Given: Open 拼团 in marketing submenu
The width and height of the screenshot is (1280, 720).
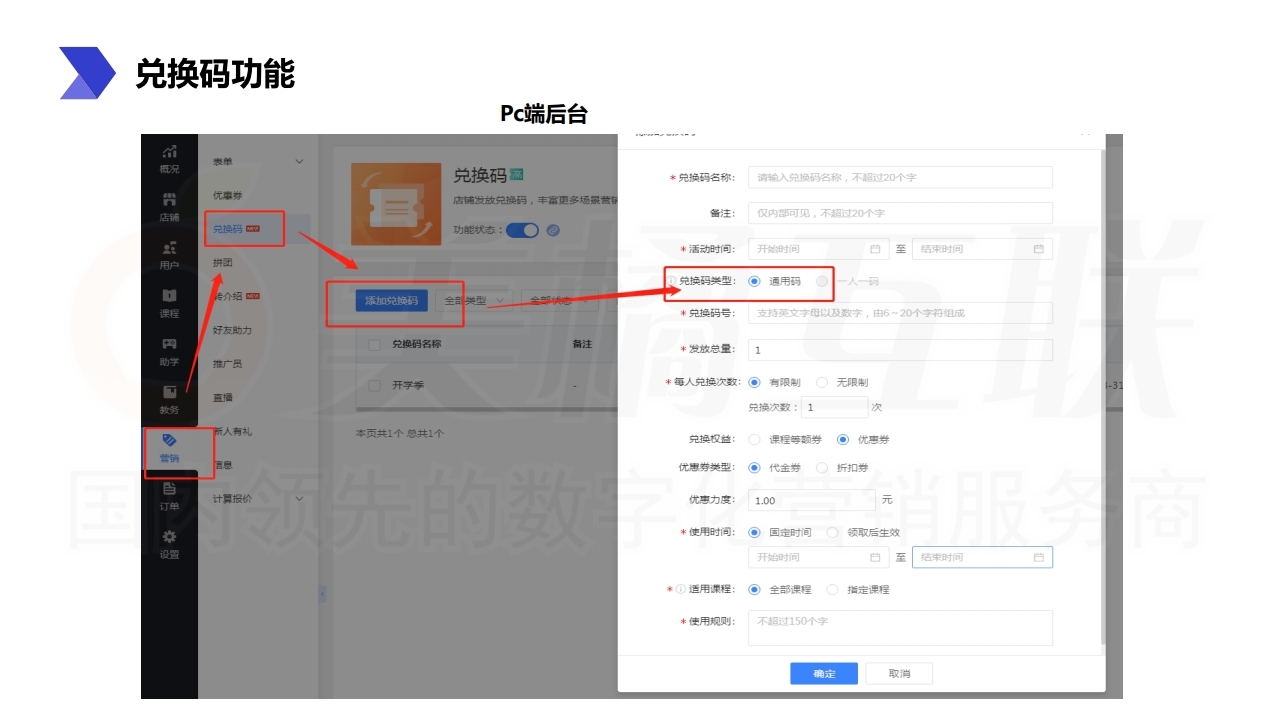Looking at the screenshot, I should click(x=222, y=262).
